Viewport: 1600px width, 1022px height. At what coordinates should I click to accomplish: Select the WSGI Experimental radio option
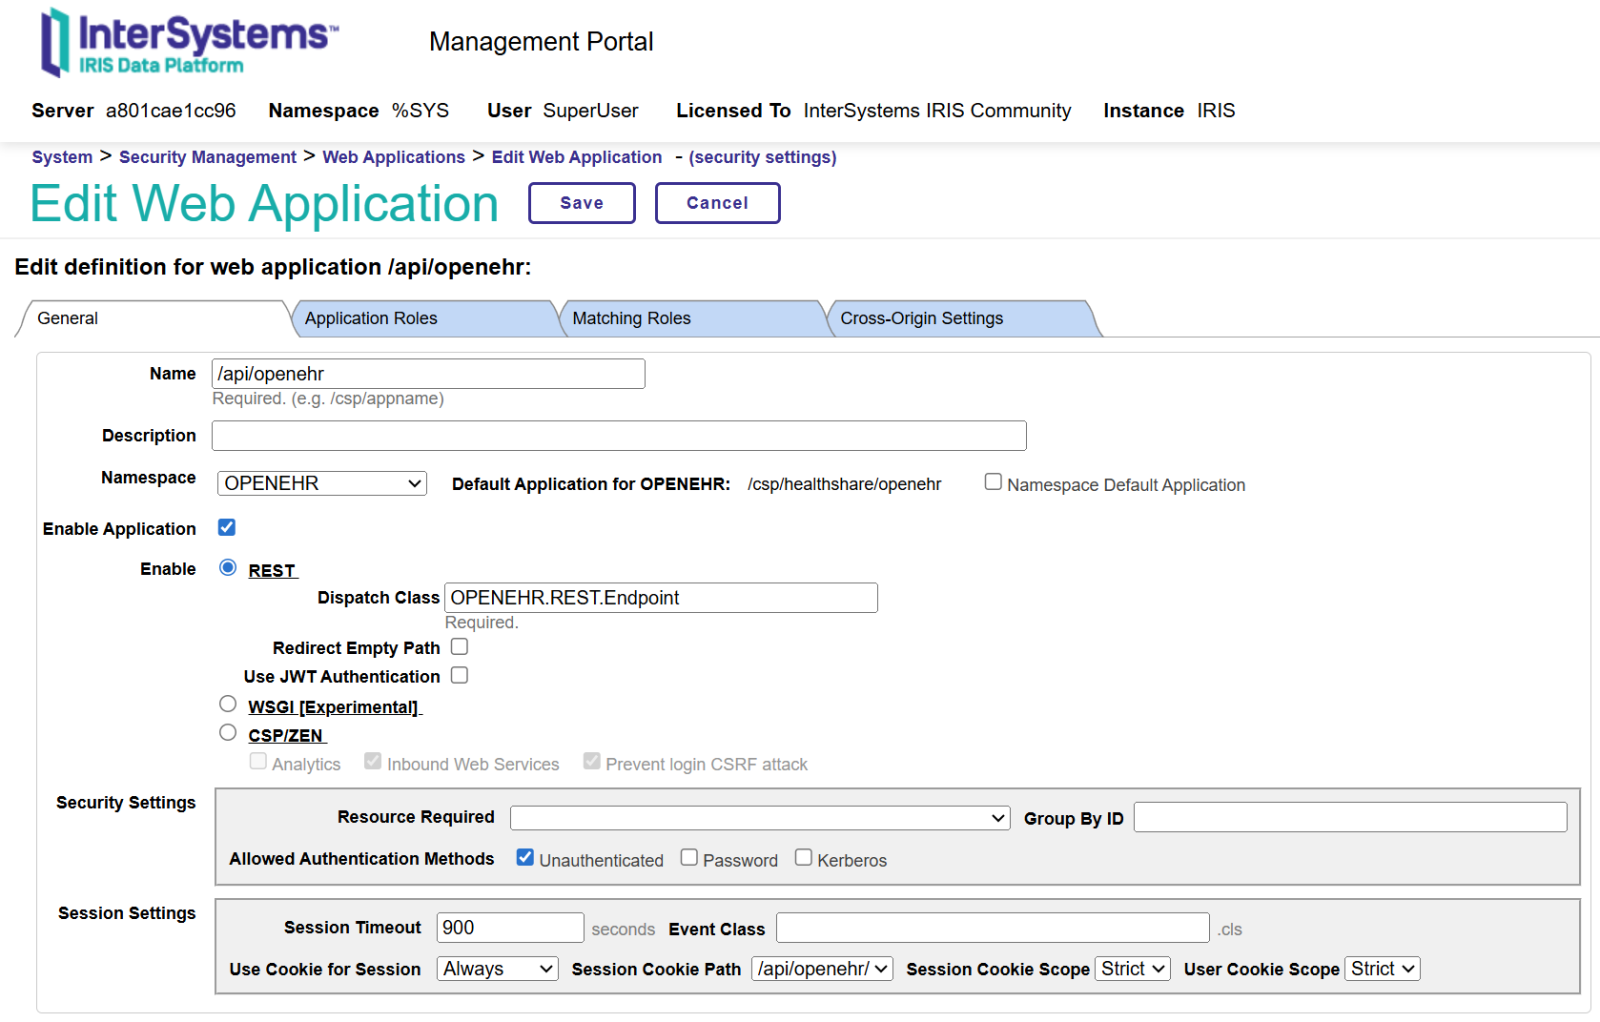[228, 704]
